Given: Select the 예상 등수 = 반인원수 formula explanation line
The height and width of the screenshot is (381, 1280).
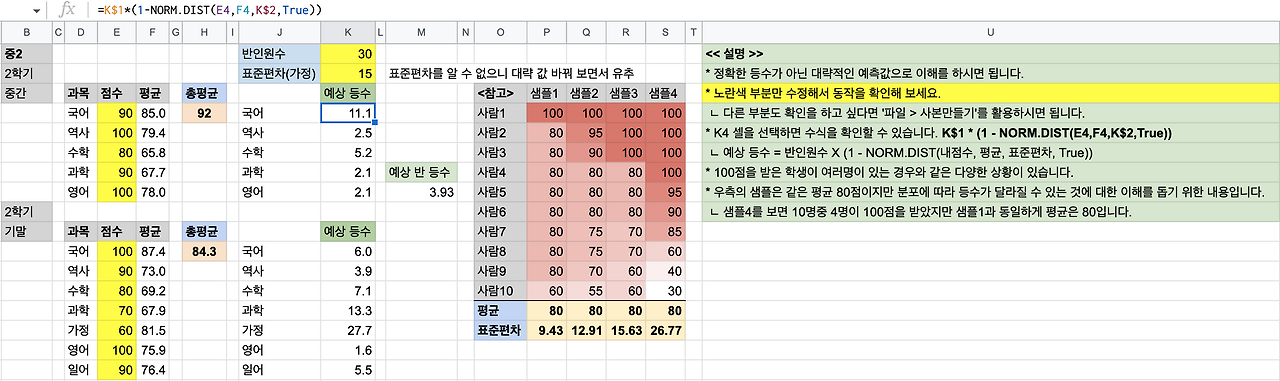Looking at the screenshot, I should (990, 152).
